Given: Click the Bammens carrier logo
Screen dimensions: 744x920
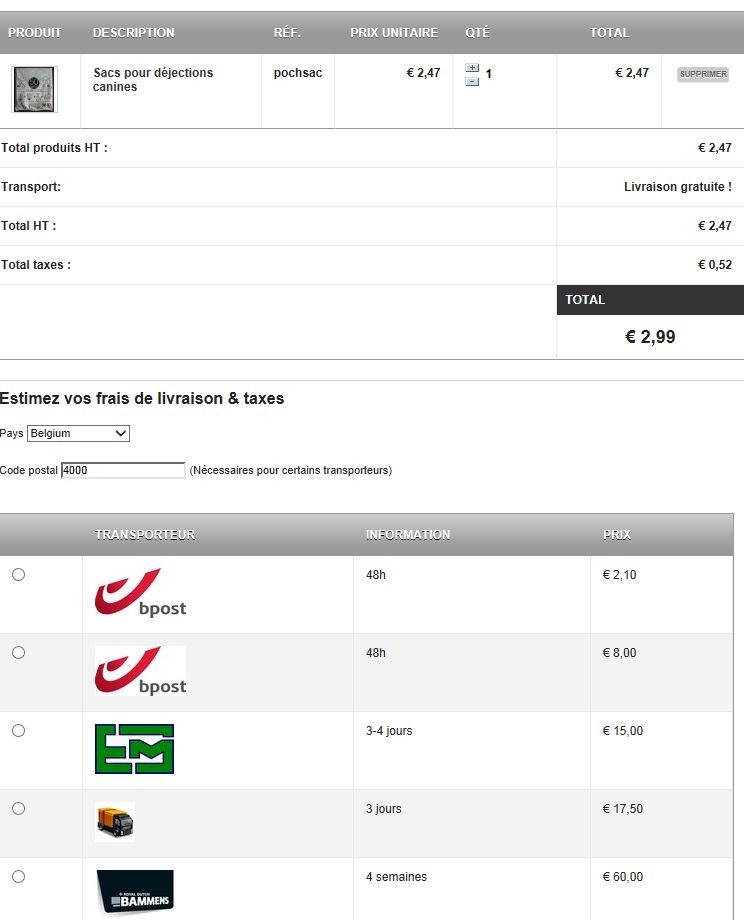Looking at the screenshot, I should pyautogui.click(x=134, y=891).
